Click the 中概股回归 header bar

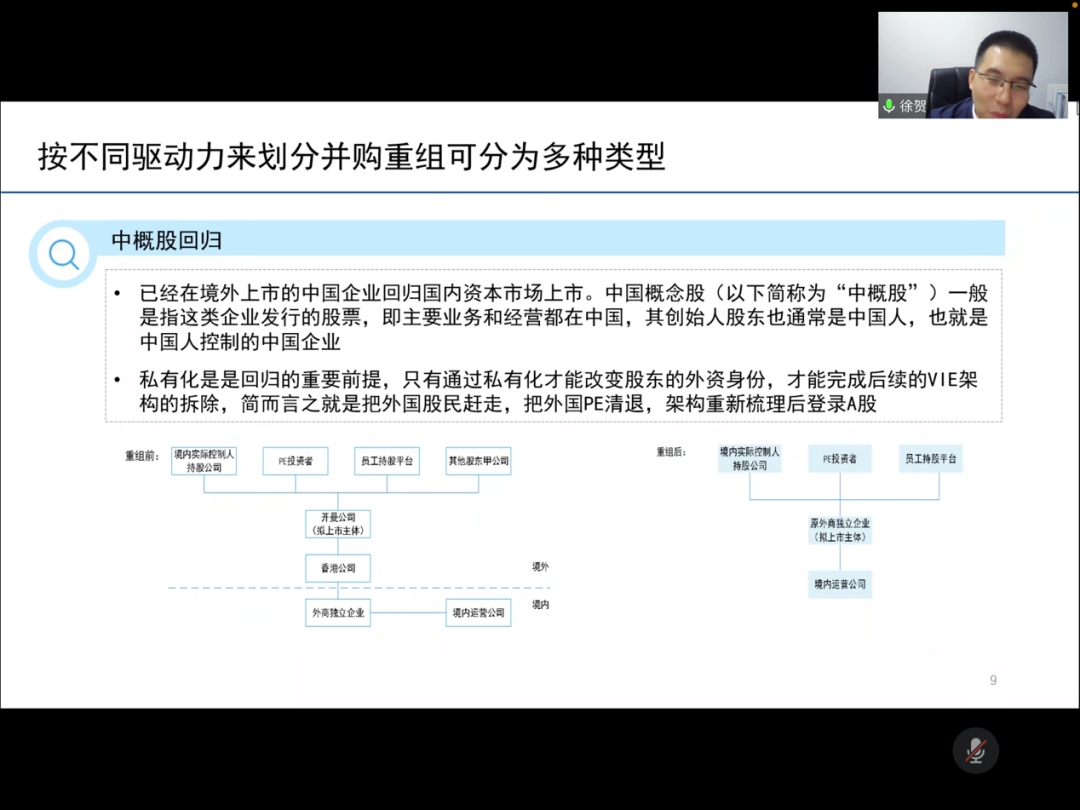click(141, 239)
